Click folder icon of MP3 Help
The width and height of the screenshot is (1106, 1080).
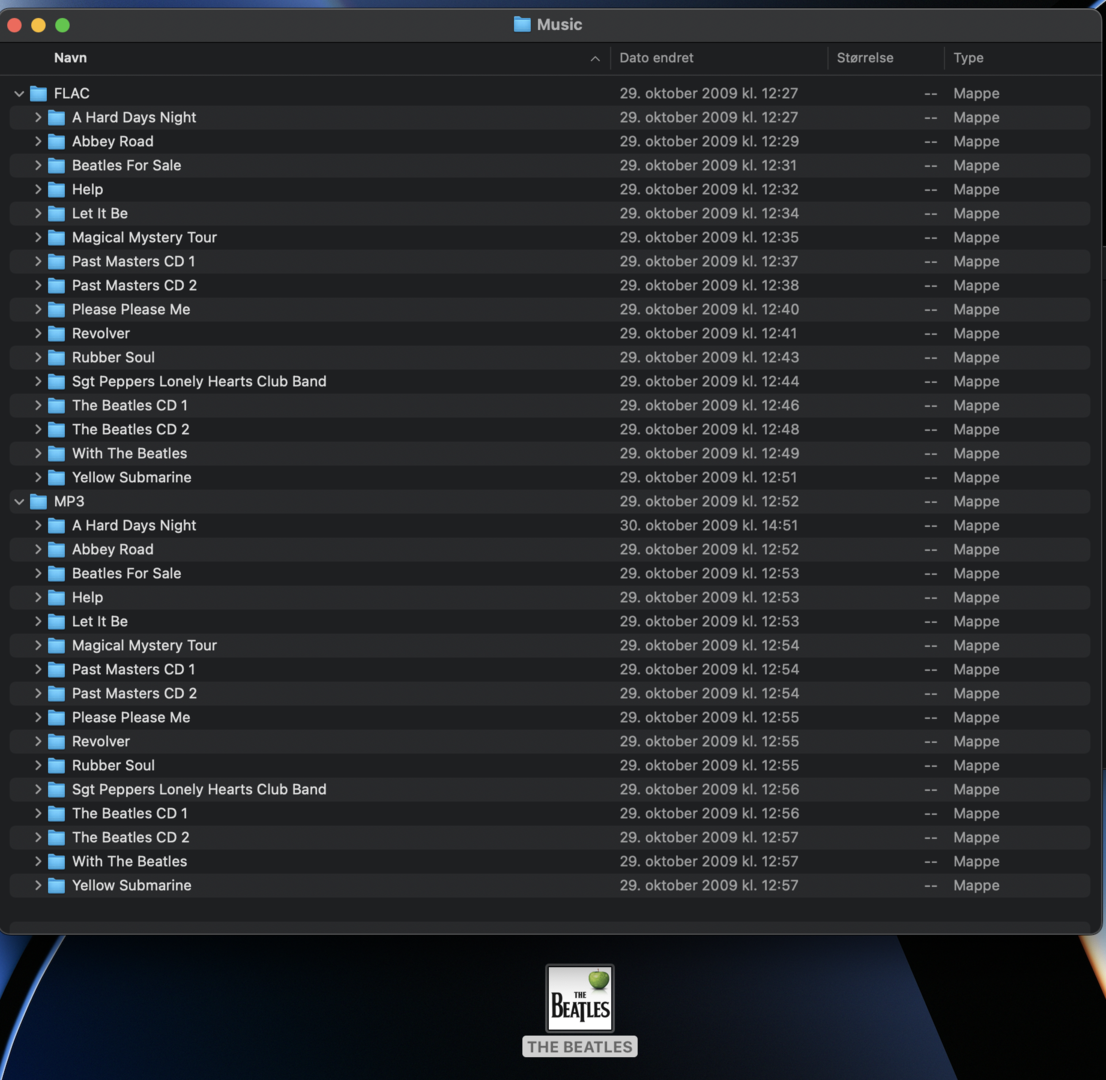click(56, 597)
